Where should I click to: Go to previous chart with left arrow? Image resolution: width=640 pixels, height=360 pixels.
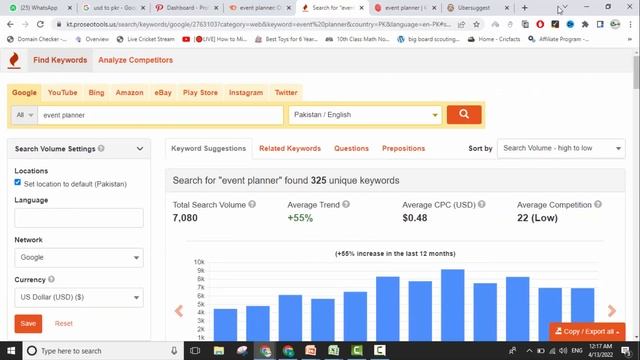179,311
